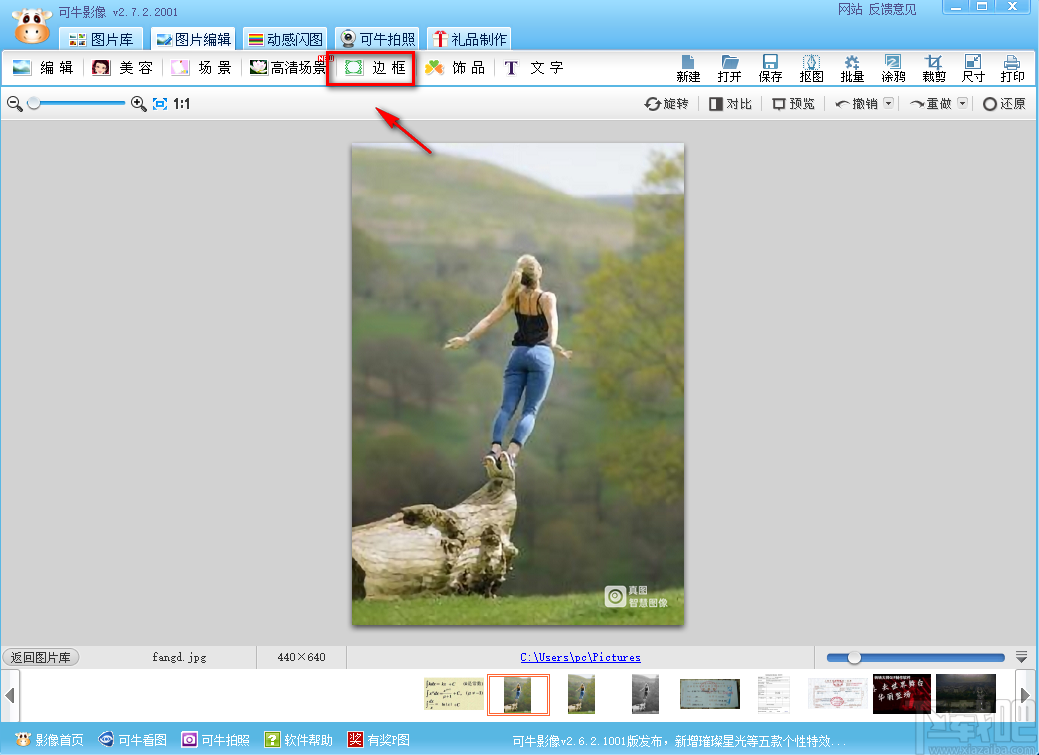This screenshot has width=1039, height=755.
Task: Select the math formula thumbnail
Action: pyautogui.click(x=454, y=694)
